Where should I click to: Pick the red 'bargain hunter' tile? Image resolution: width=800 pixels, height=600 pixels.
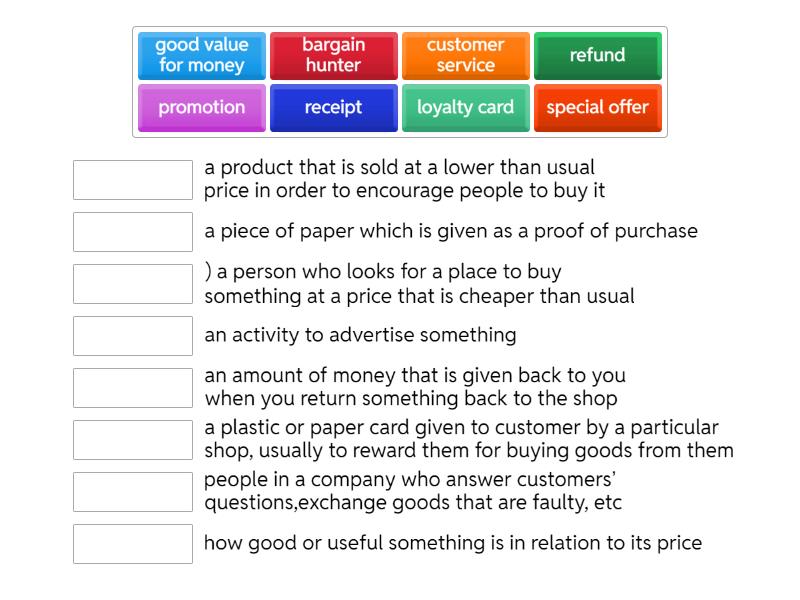333,56
